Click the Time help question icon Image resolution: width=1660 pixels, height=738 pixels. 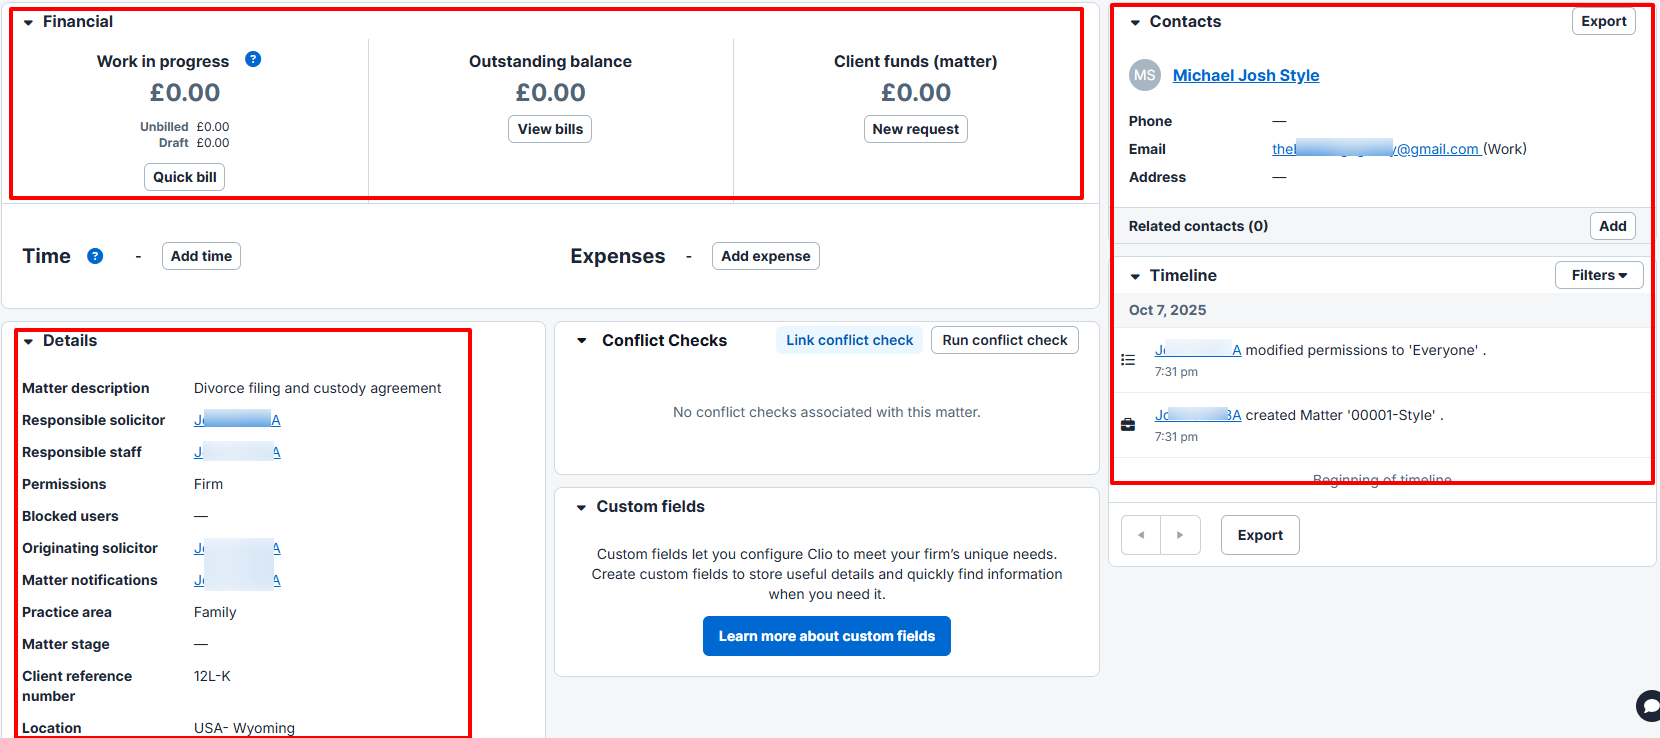(x=95, y=256)
